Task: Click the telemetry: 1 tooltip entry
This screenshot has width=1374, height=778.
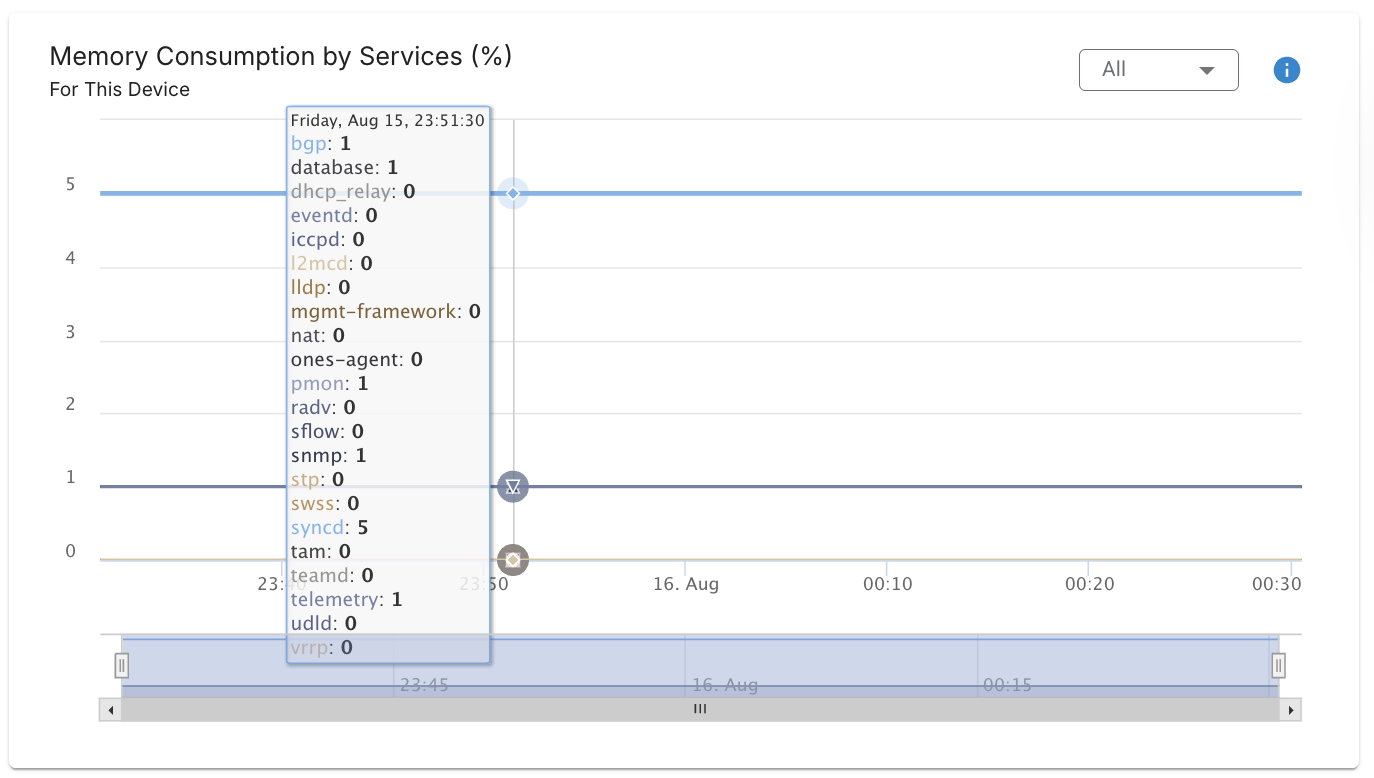Action: click(346, 599)
